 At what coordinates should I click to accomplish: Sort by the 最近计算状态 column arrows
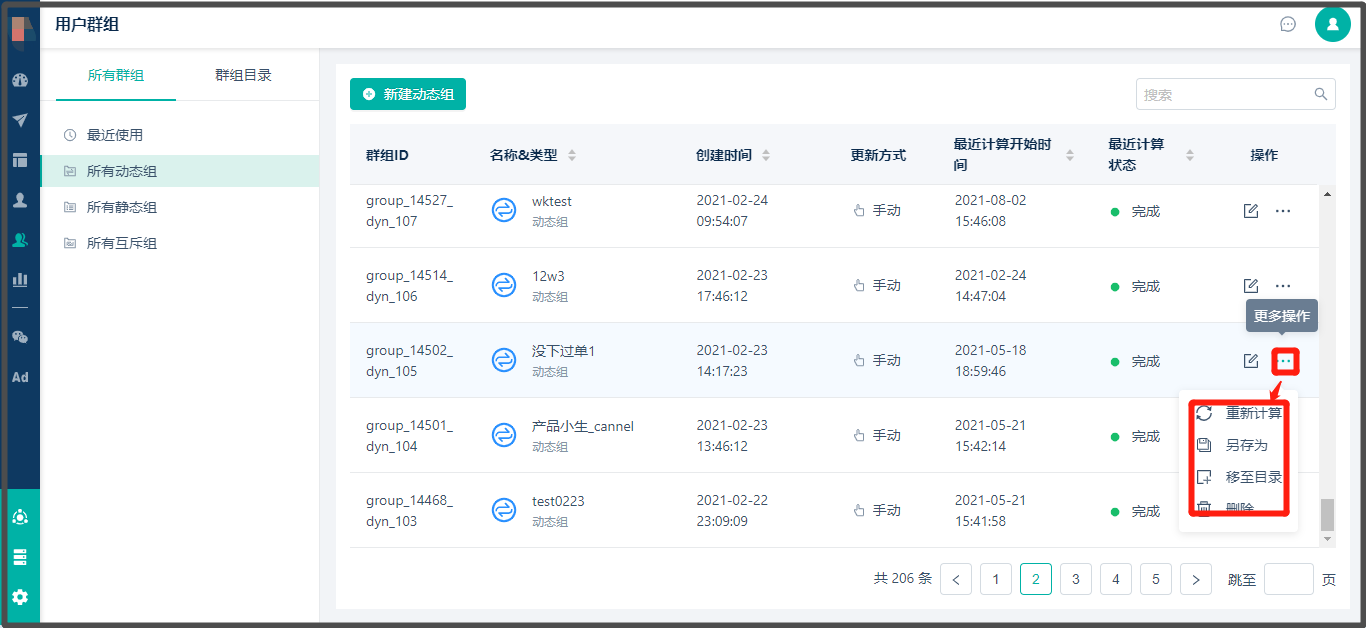(1190, 155)
